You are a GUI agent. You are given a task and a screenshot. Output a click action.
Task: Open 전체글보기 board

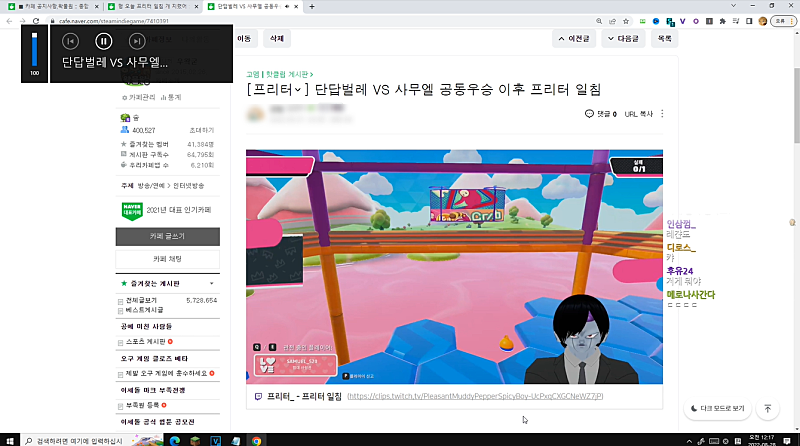click(x=141, y=300)
